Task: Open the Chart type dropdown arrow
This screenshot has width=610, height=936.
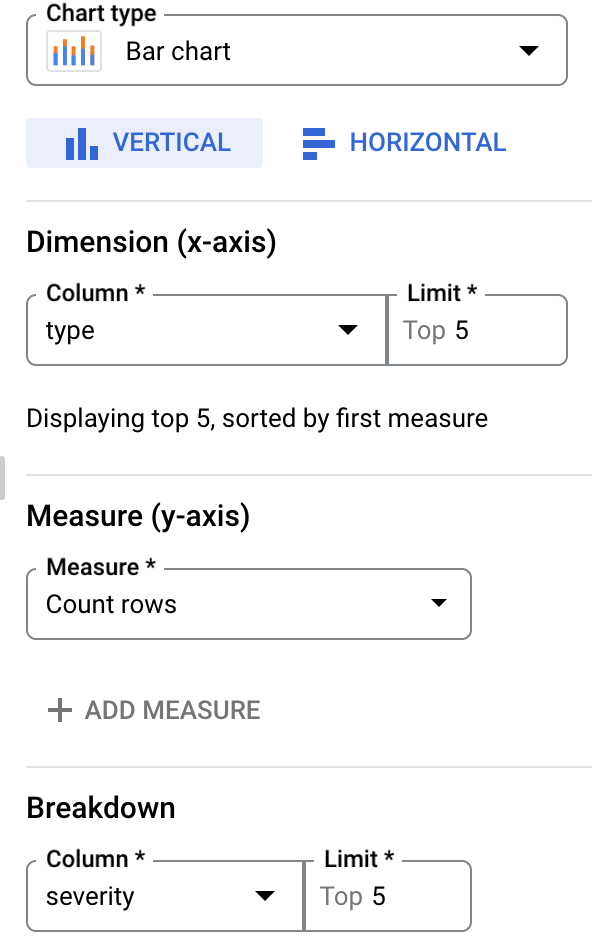Action: [529, 51]
